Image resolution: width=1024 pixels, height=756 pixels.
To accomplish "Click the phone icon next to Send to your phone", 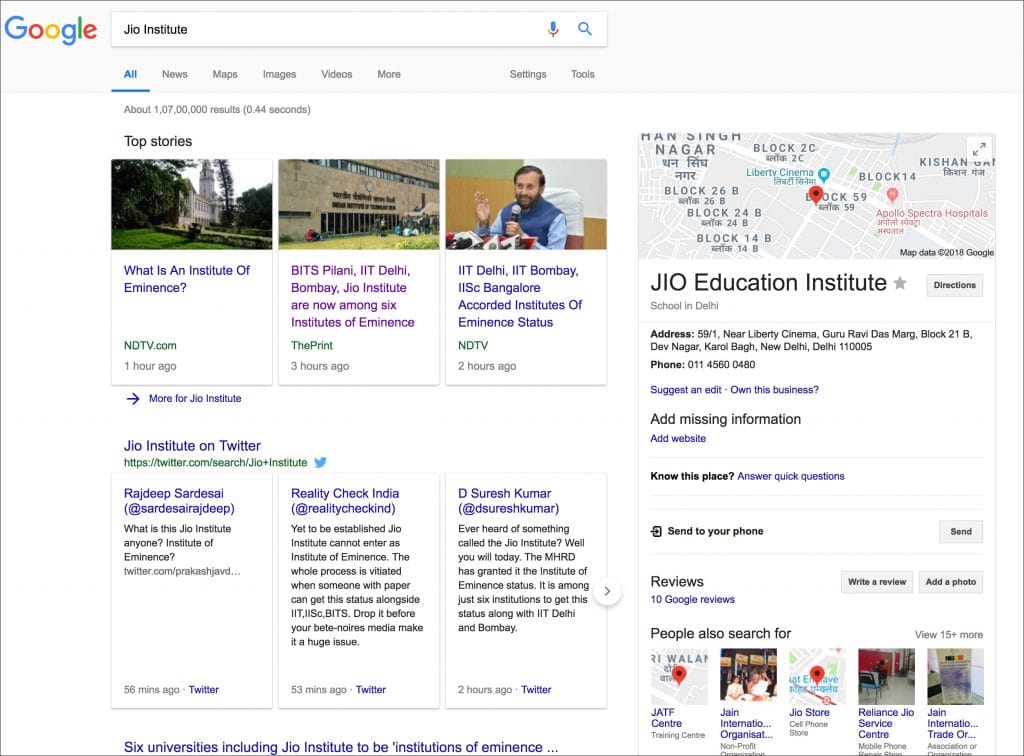I will 656,531.
